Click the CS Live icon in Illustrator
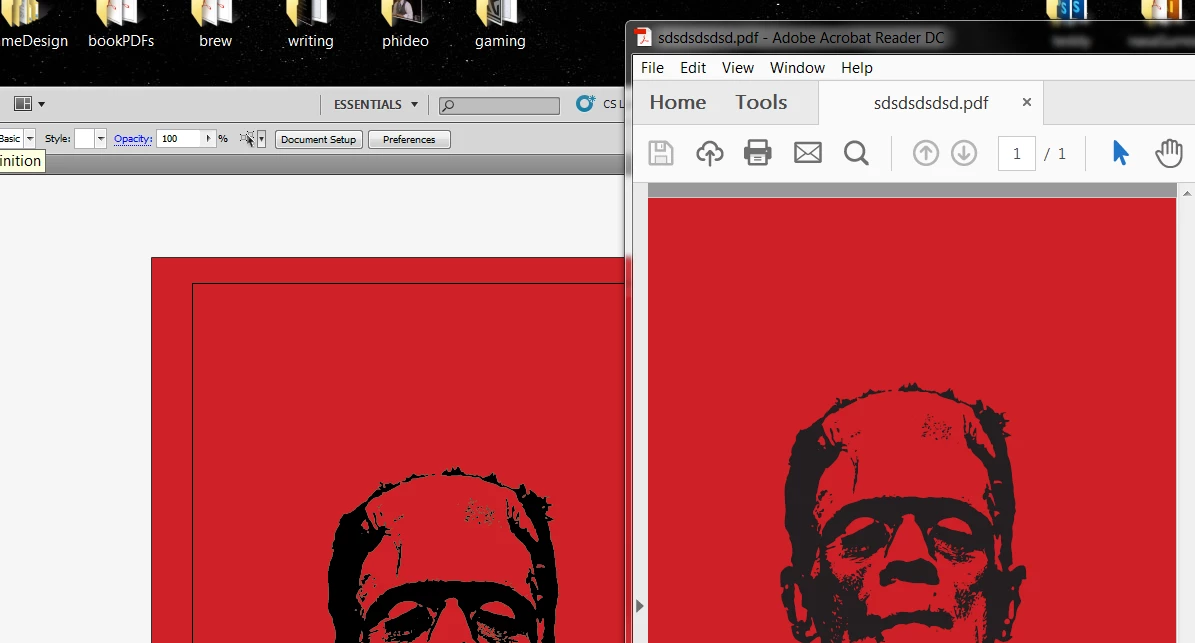This screenshot has width=1195, height=643. (x=585, y=104)
